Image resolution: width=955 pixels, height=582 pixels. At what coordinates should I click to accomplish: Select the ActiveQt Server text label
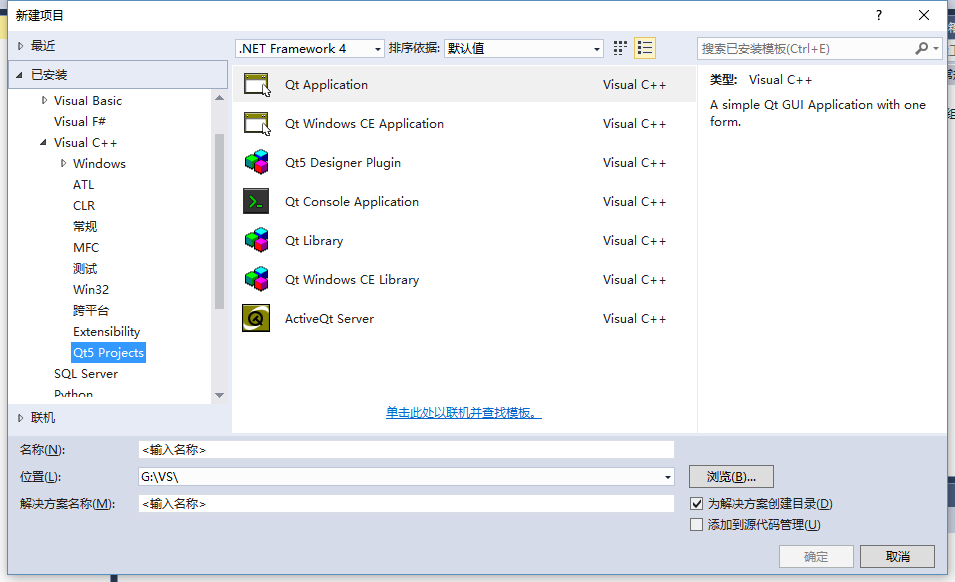[x=329, y=318]
